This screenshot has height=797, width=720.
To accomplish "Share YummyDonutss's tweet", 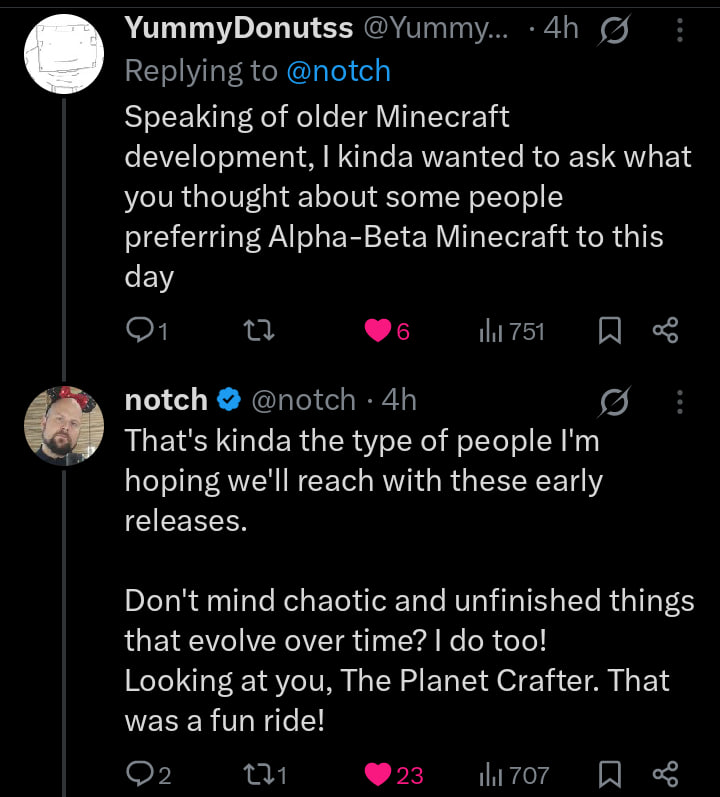I will (x=665, y=331).
